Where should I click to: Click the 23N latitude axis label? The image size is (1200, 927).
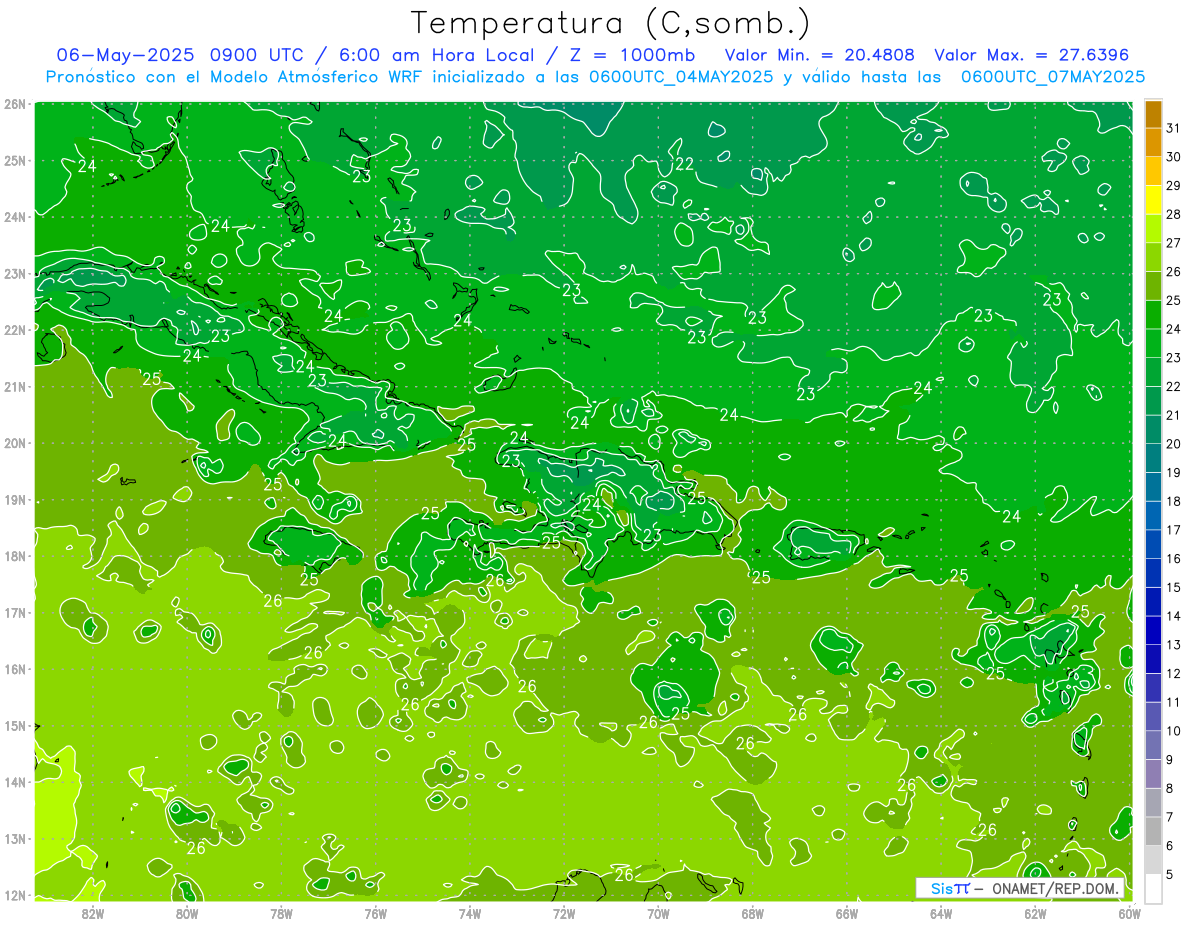pyautogui.click(x=14, y=273)
